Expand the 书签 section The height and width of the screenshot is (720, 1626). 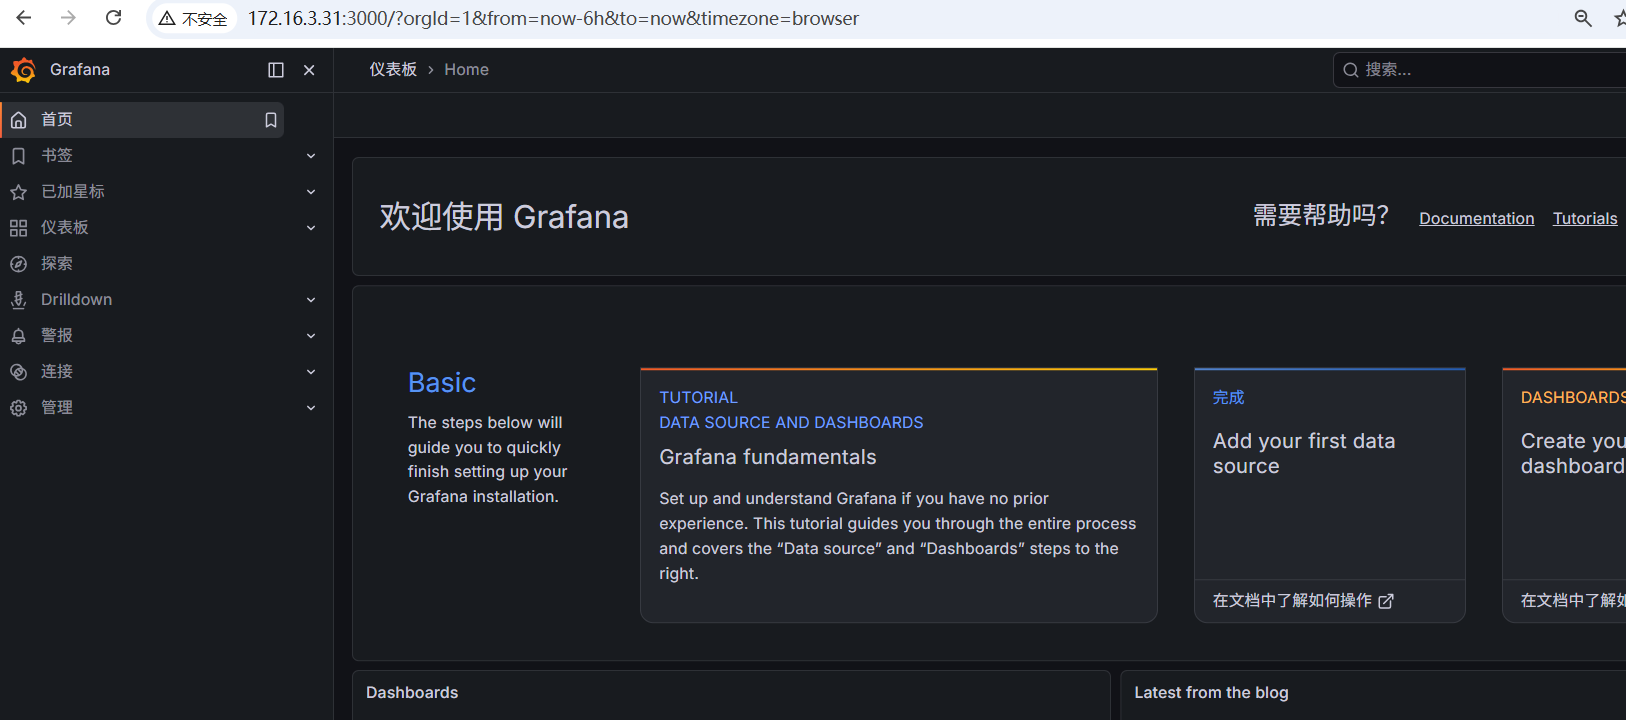pos(311,156)
